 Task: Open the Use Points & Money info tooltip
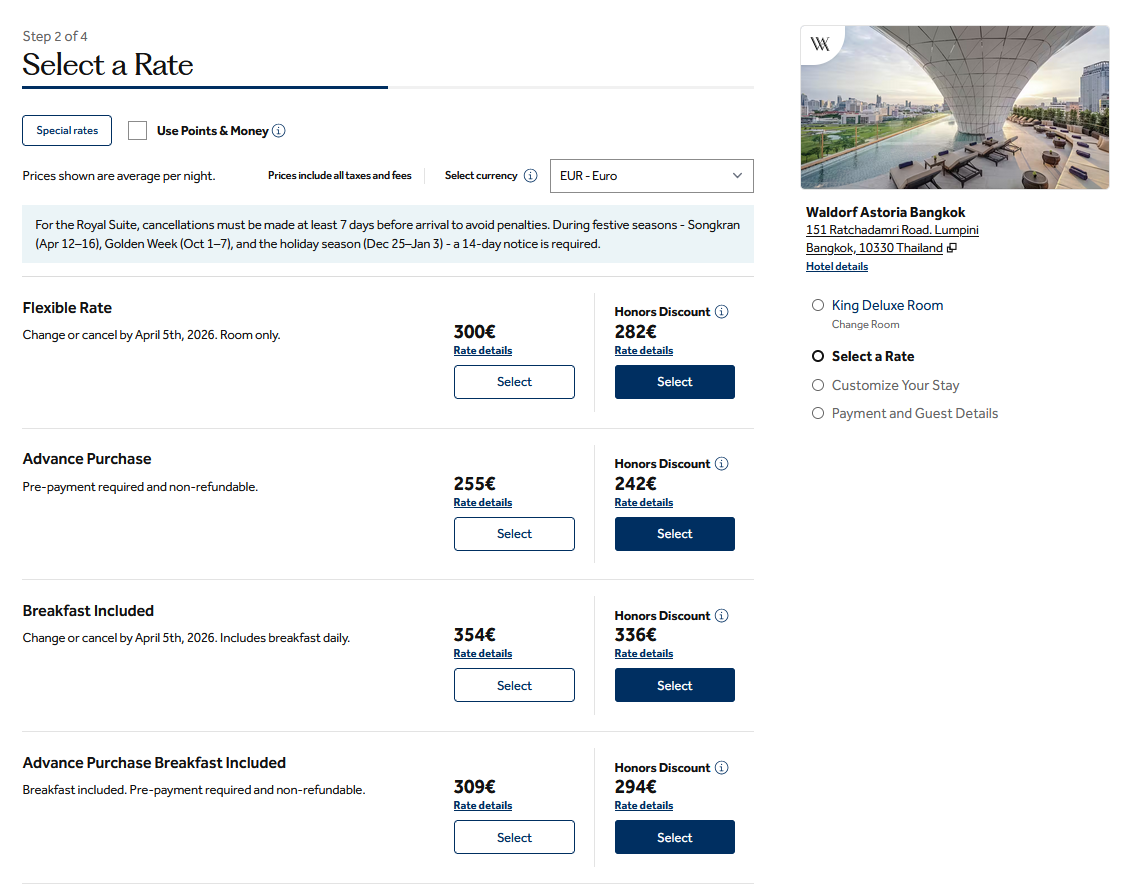point(280,130)
